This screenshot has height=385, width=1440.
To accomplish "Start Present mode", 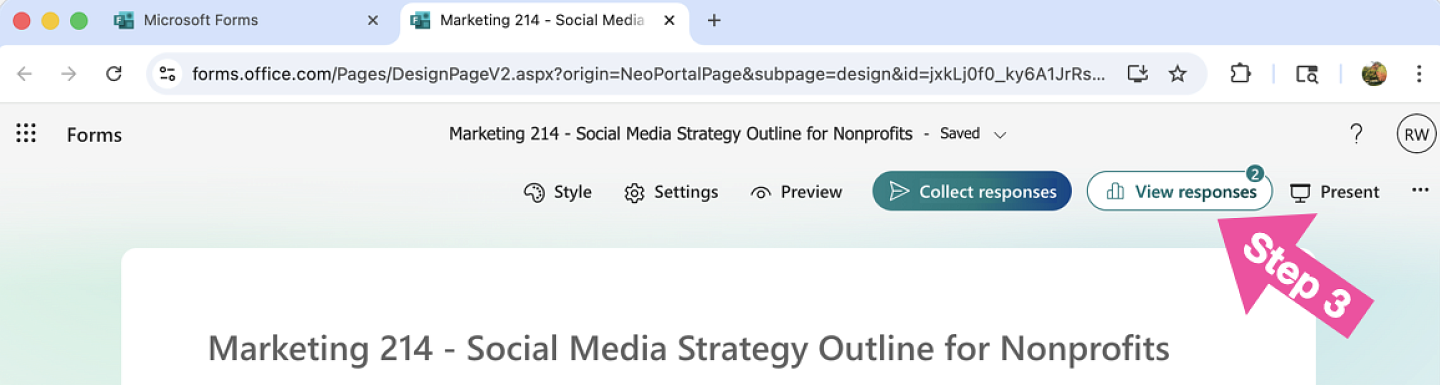I will 1335,192.
